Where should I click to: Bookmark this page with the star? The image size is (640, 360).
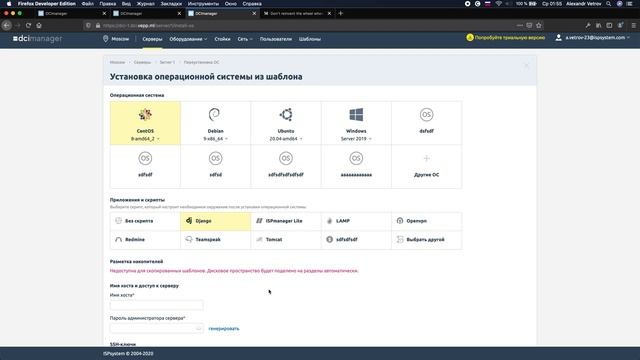(x=539, y=25)
